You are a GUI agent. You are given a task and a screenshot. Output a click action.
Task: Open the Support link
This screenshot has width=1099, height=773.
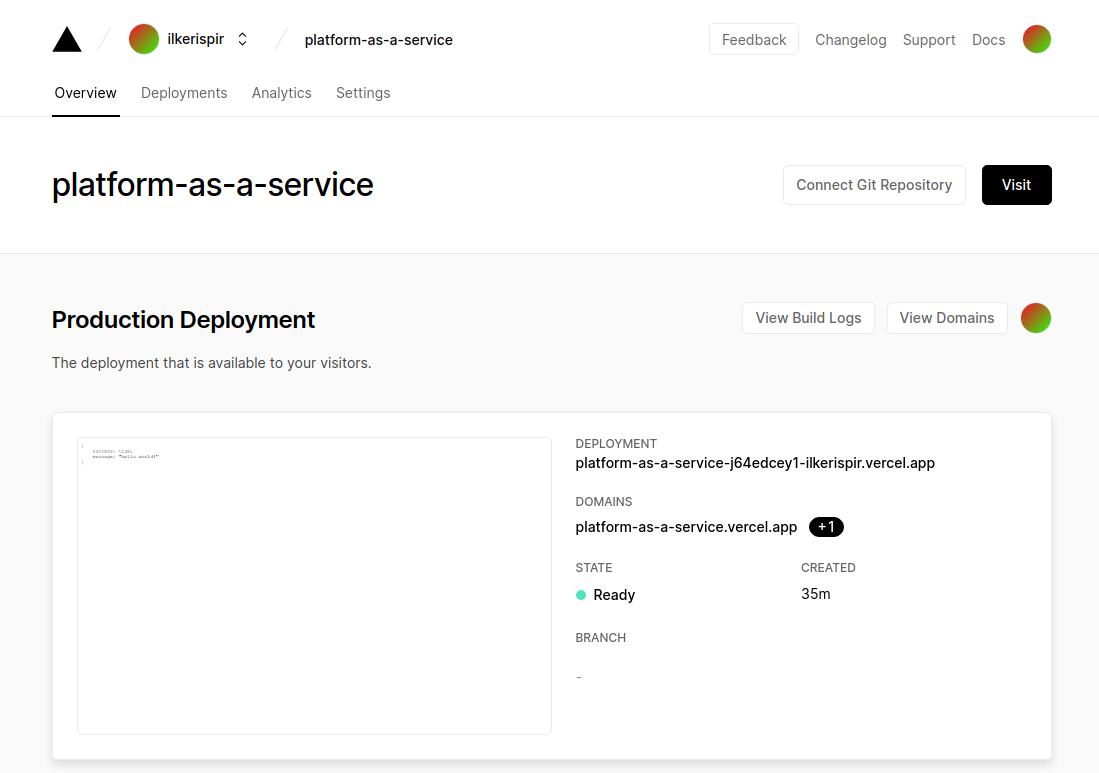[x=929, y=40]
